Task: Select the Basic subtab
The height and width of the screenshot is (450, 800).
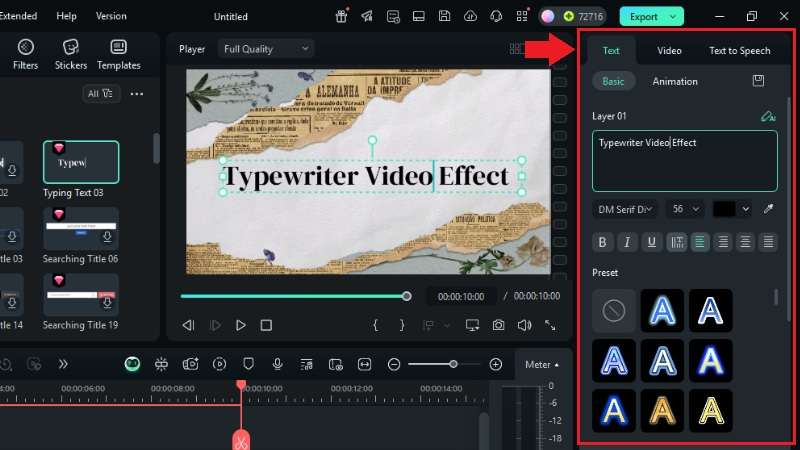Action: click(613, 81)
